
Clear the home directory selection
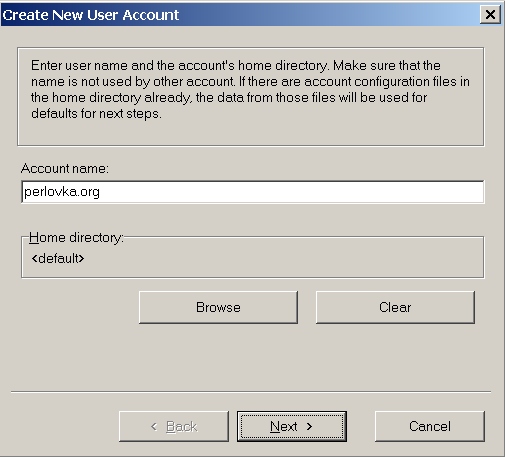coord(395,307)
